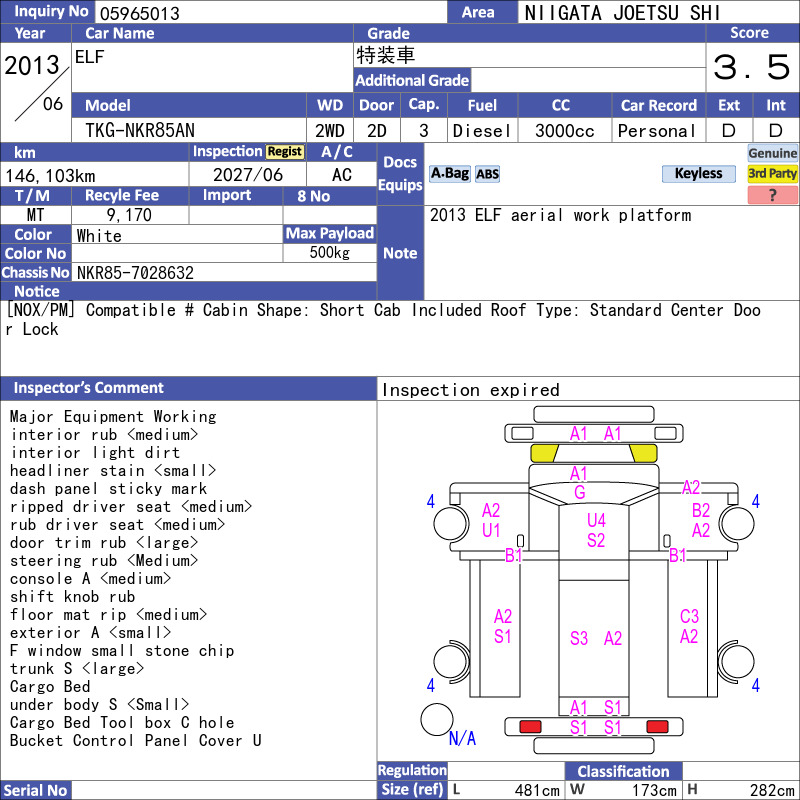The image size is (800, 800).
Task: Select the C3 damage mark on diagram
Action: point(689,617)
